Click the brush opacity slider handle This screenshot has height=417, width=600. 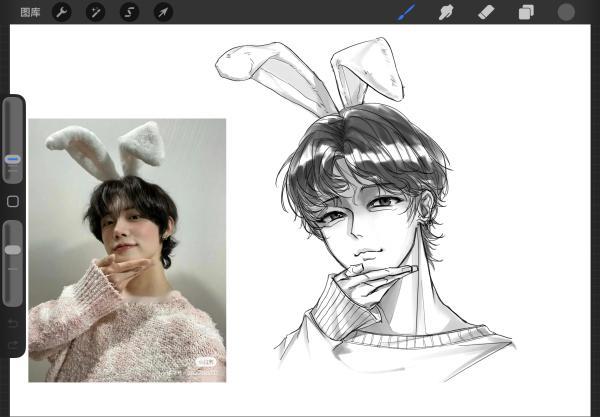(x=13, y=250)
